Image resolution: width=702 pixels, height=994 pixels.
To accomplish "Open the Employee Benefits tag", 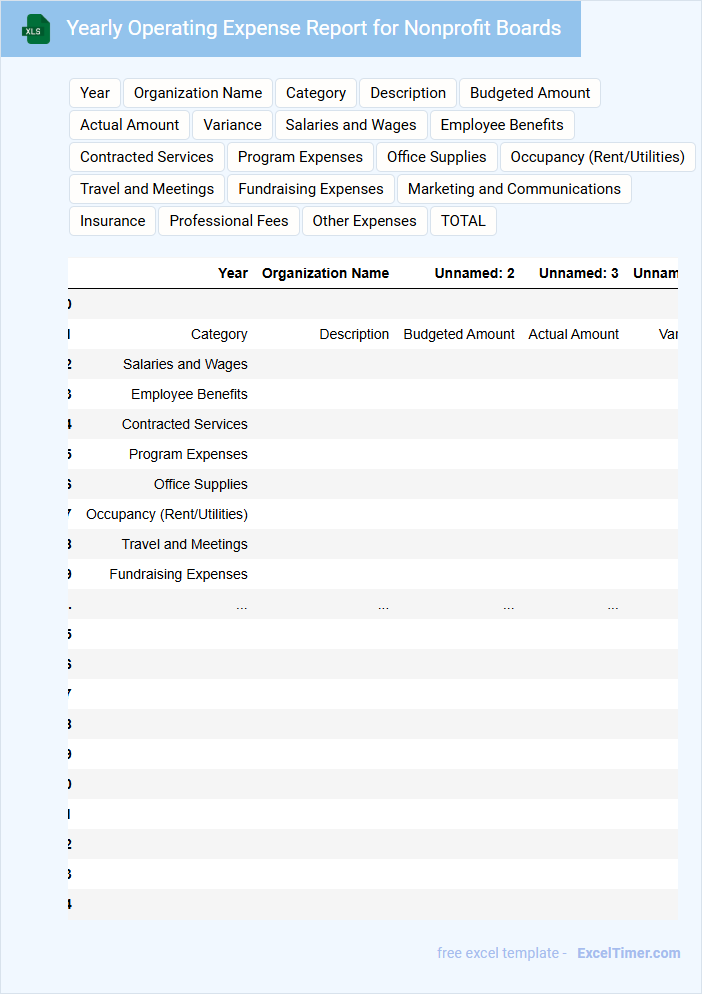I will (502, 125).
